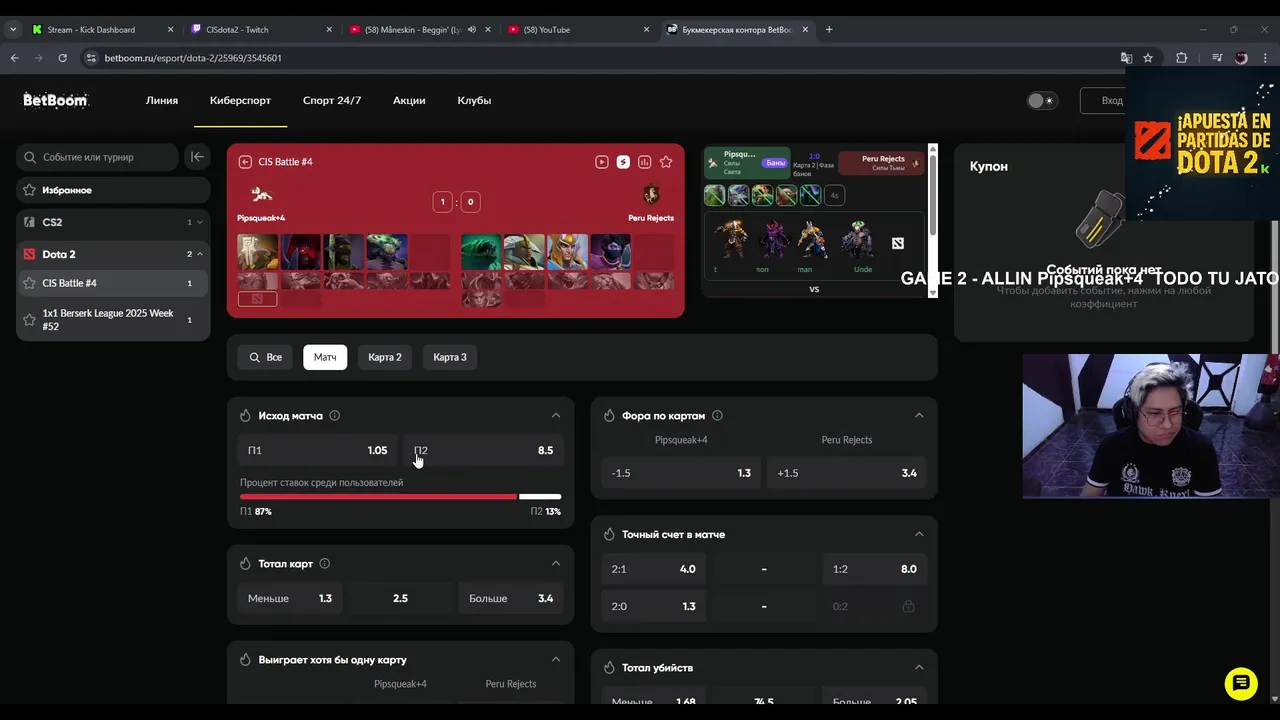Collapse the Точный счет в матче section
The image size is (1280, 720).
[x=919, y=534]
